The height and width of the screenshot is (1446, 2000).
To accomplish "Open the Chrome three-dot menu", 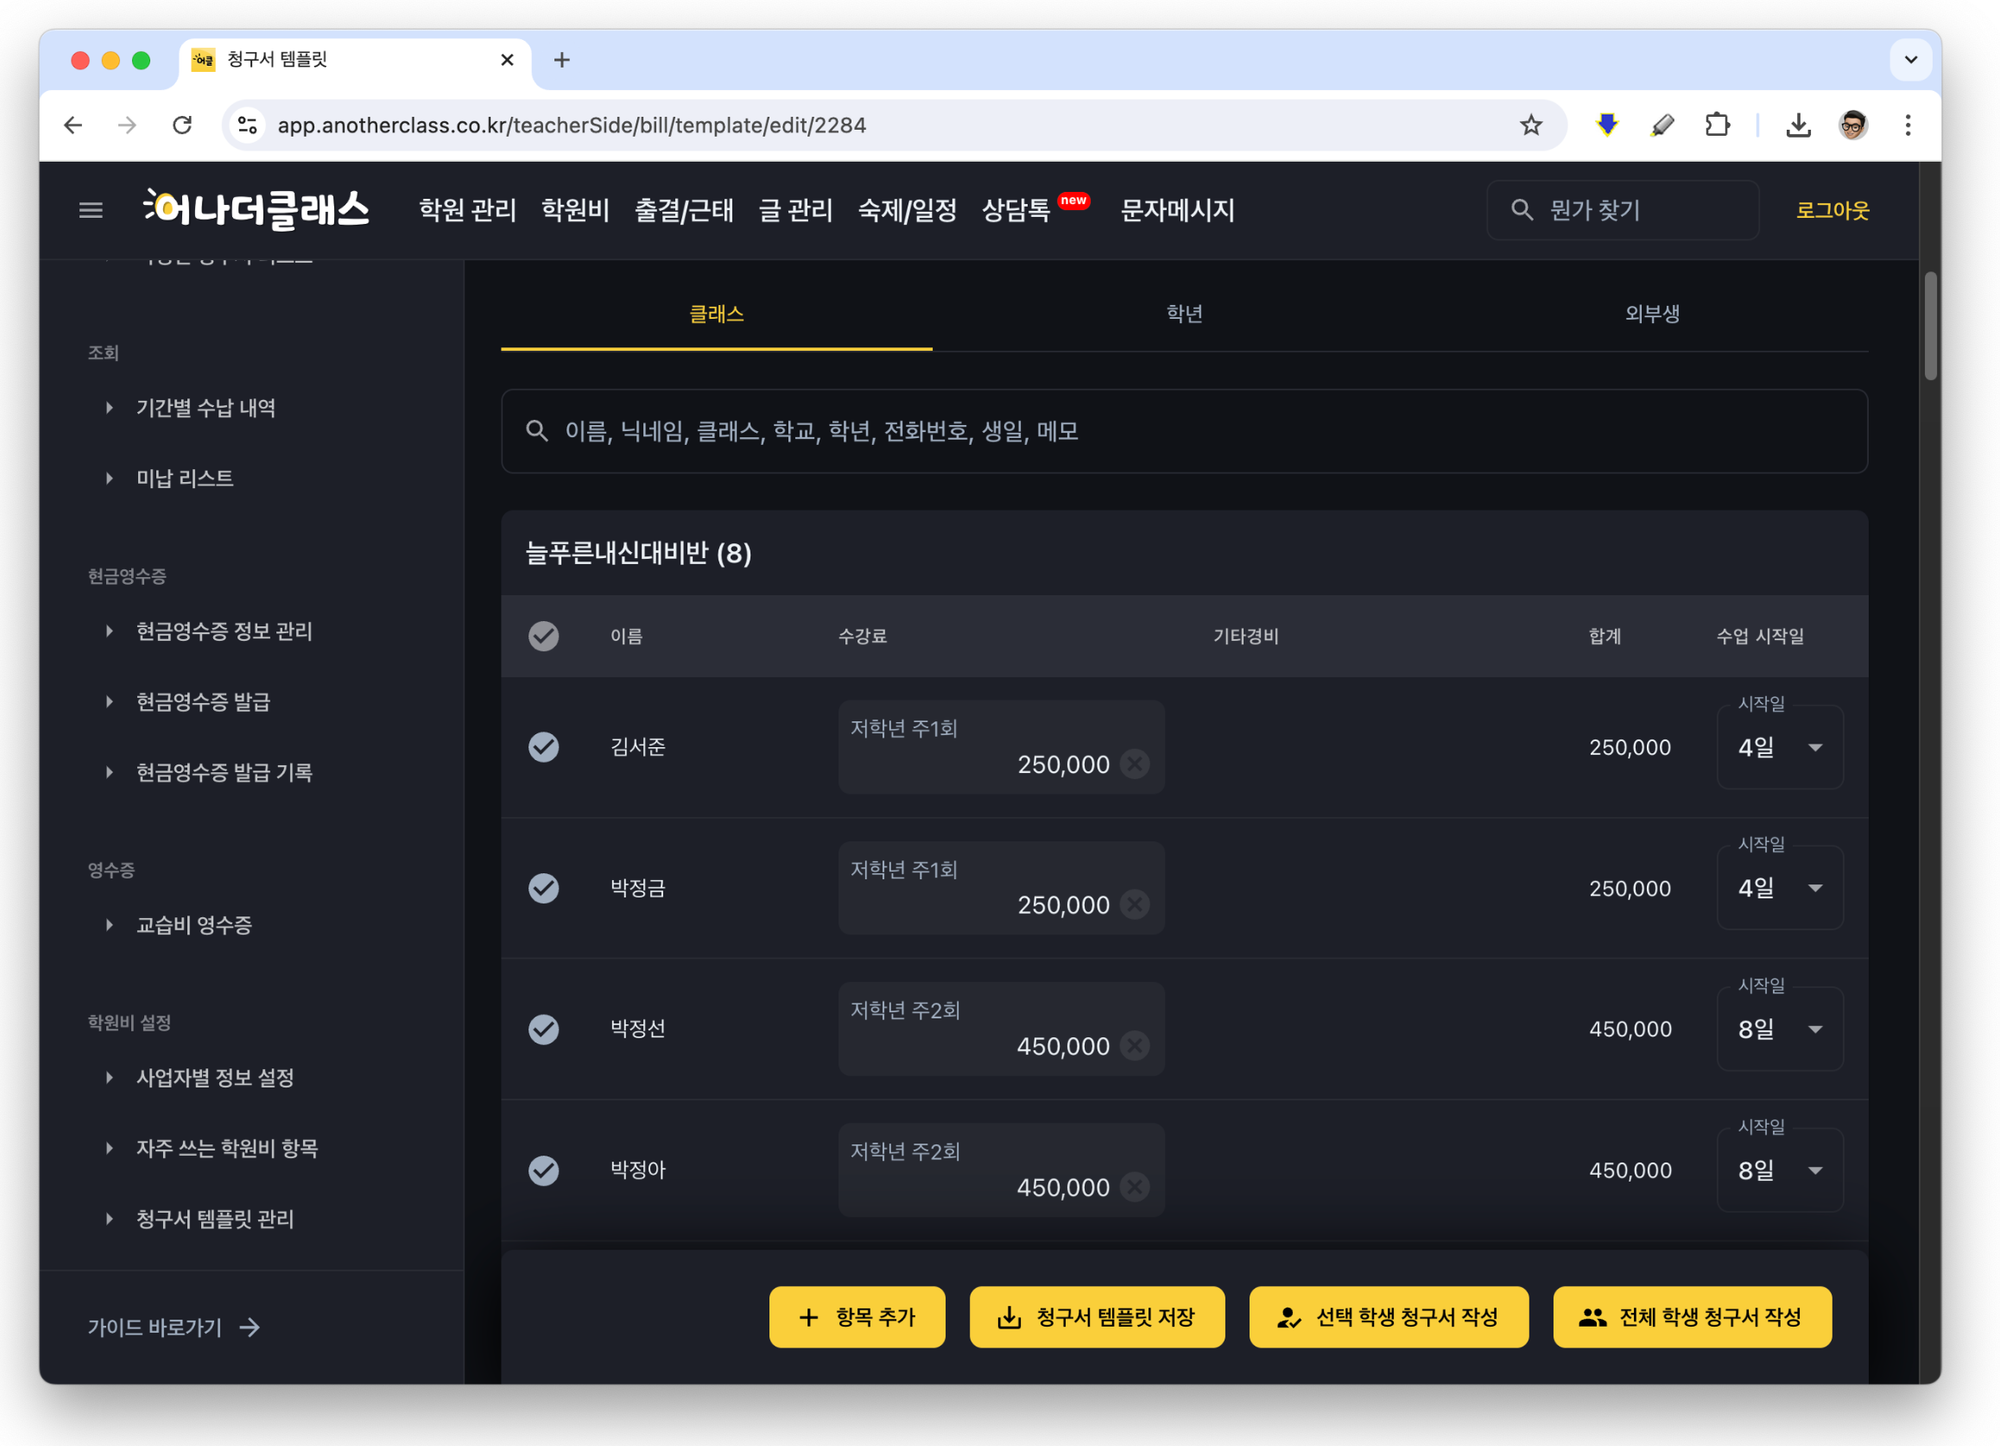I will pos(1908,125).
